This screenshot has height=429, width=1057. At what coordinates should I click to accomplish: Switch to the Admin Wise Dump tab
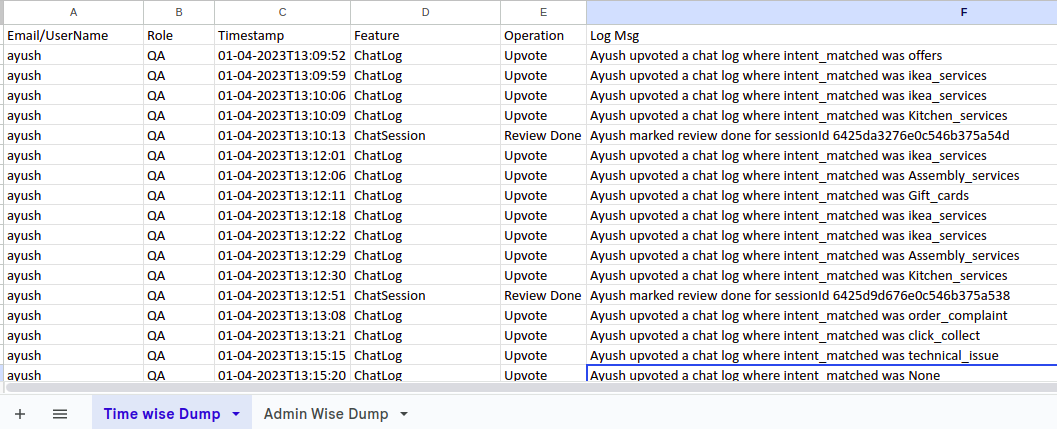point(326,414)
